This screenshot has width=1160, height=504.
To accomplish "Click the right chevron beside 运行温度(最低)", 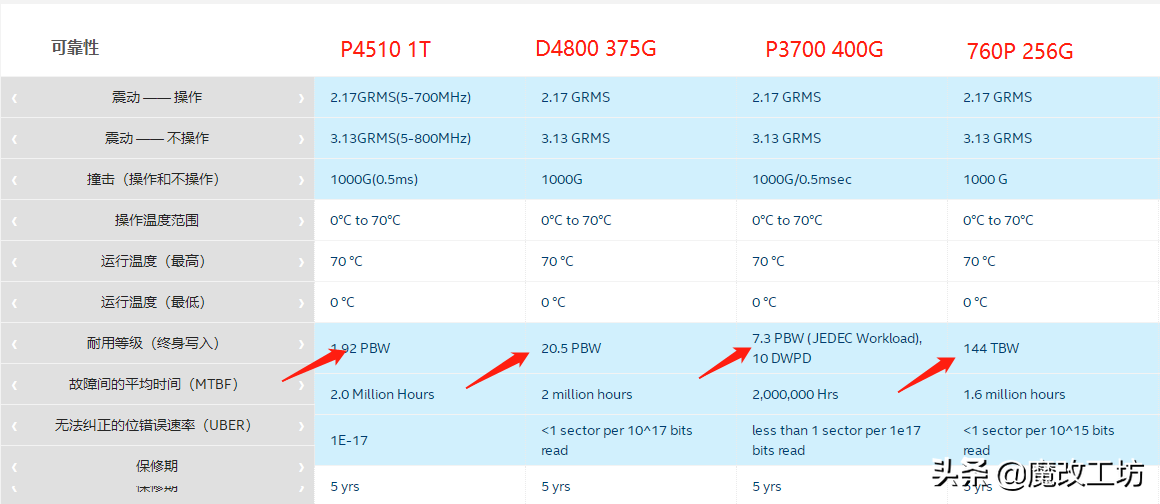I will (x=301, y=303).
